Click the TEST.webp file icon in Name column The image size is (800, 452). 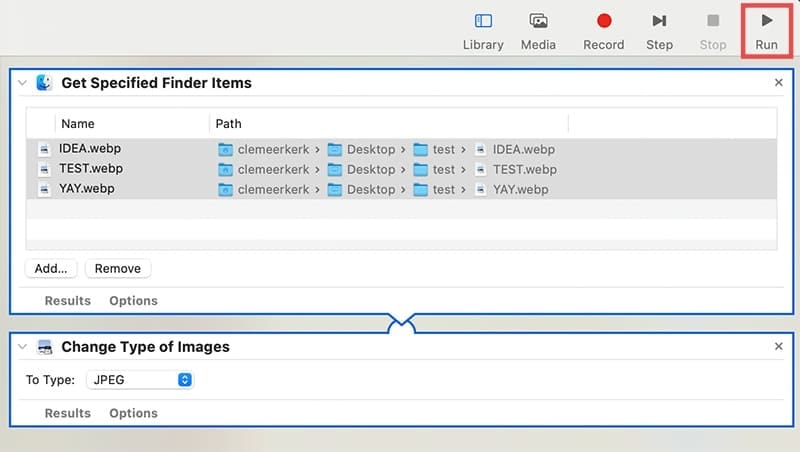point(44,169)
